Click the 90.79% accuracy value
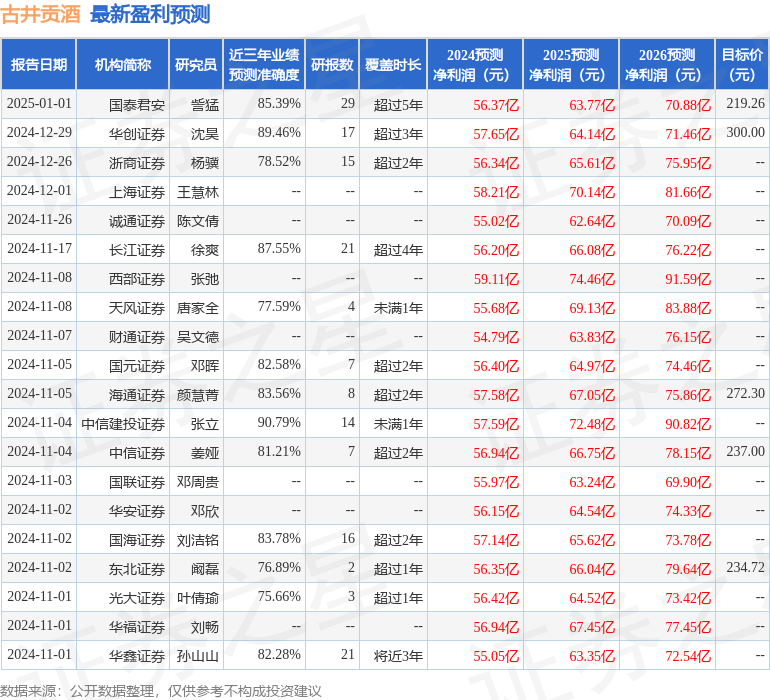The height and width of the screenshot is (700, 770). pyautogui.click(x=279, y=422)
